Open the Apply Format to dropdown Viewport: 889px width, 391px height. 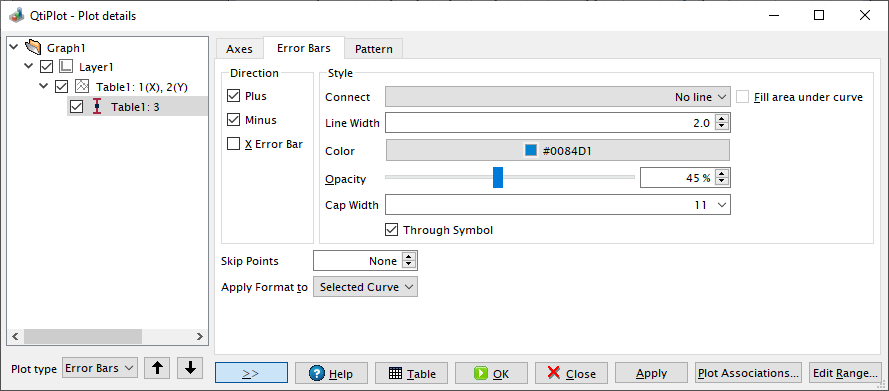point(366,287)
